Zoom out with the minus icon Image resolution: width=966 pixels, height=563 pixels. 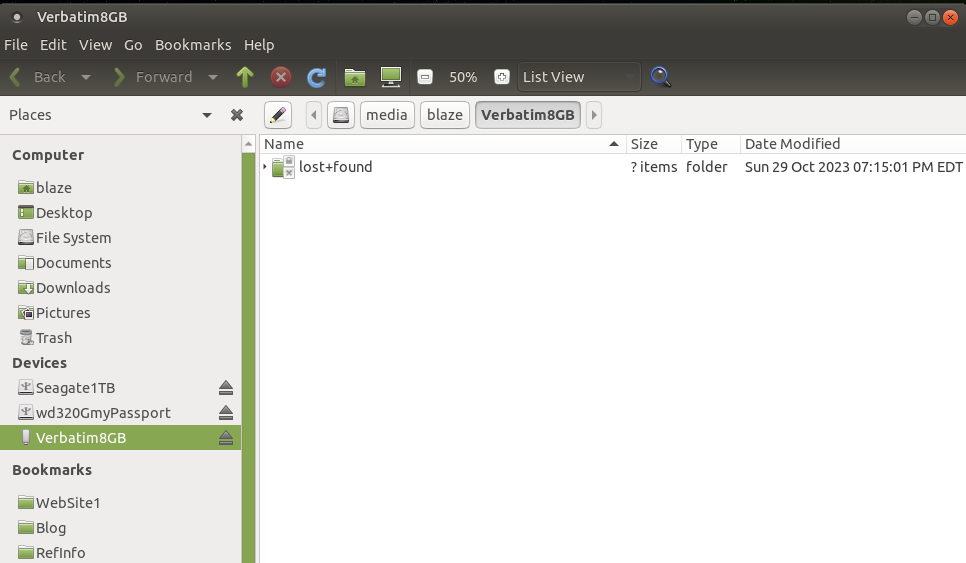(x=425, y=77)
